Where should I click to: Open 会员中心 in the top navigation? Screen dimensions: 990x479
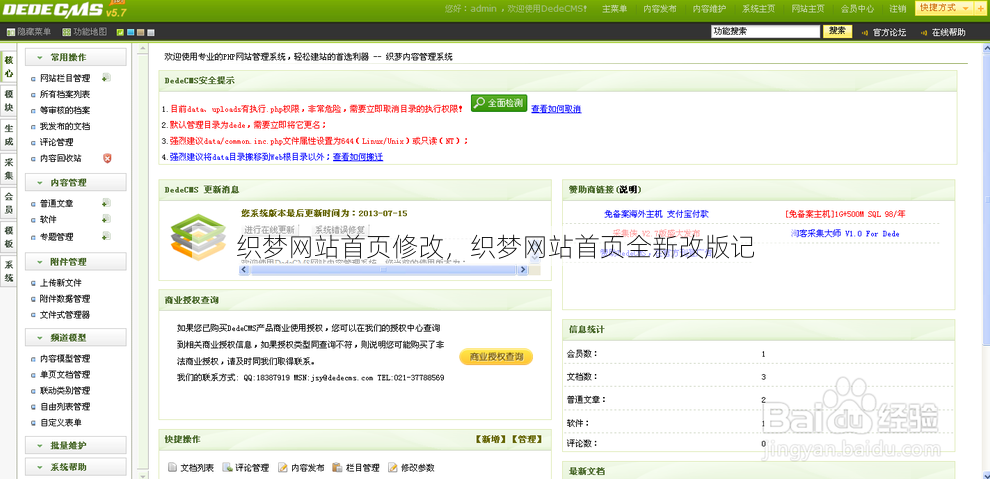[x=857, y=9]
